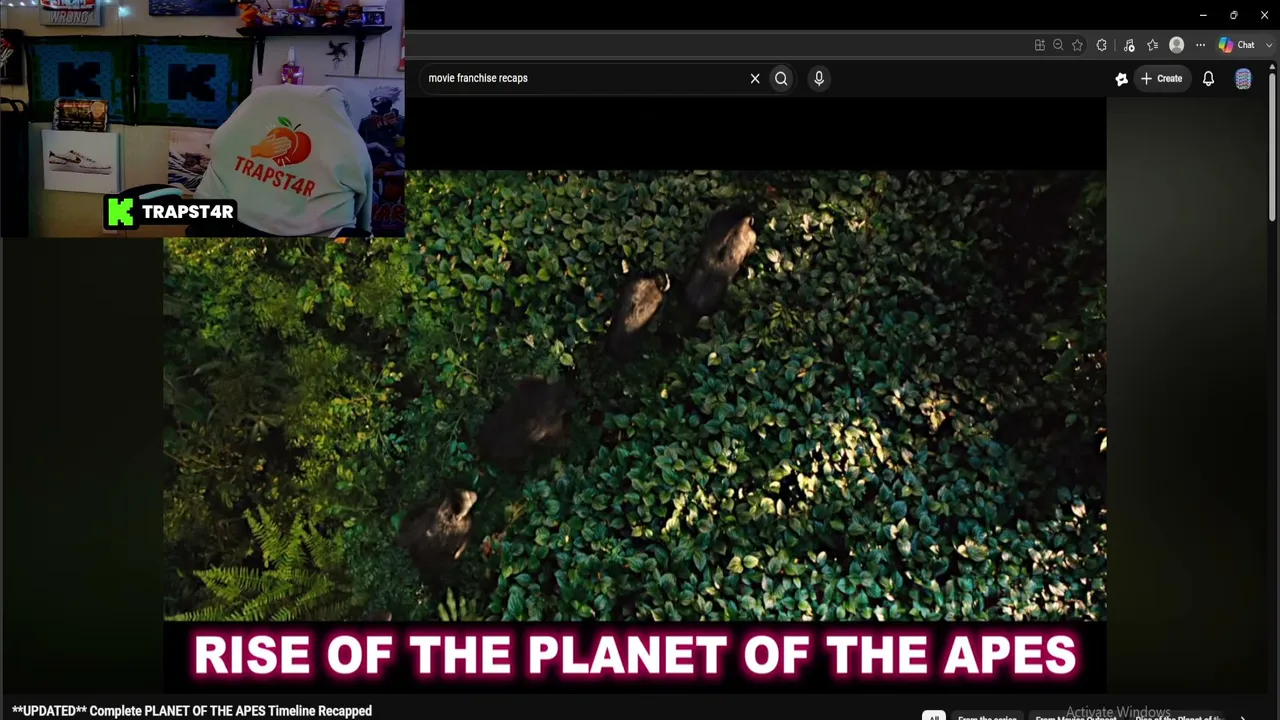1280x720 pixels.
Task: Open the favorites list icon
Action: click(1152, 45)
